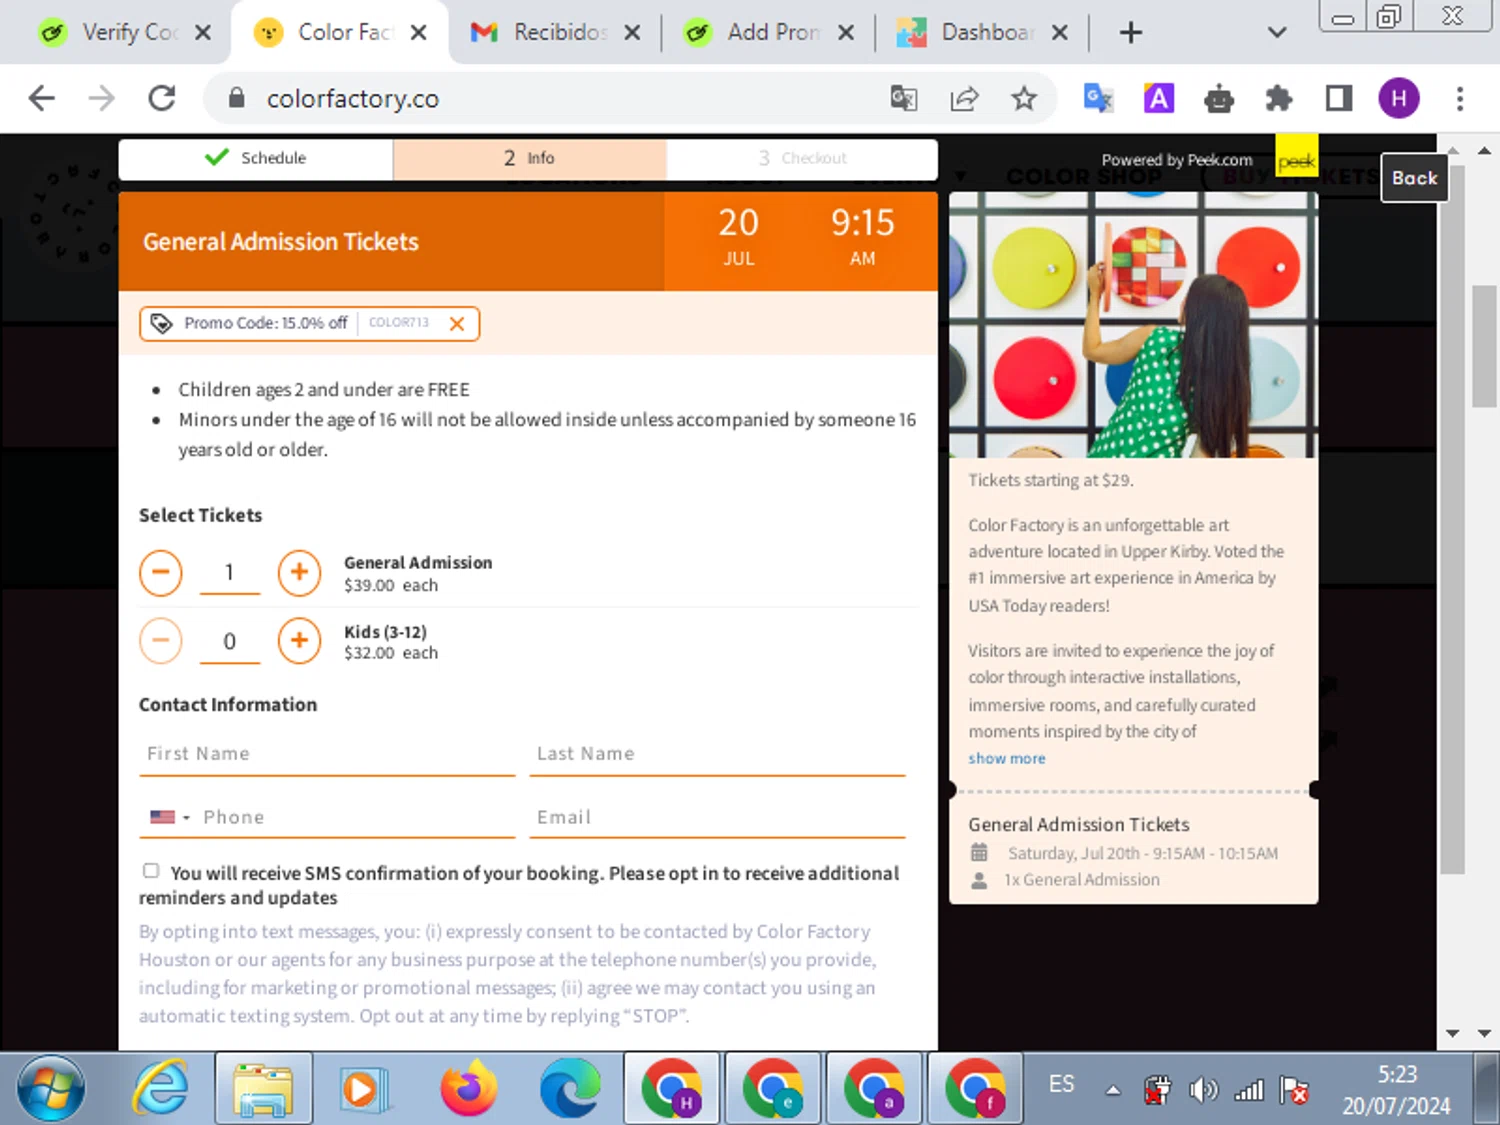Increase Kids (3-12) ticket count
Screen dimensions: 1500x1125
tap(299, 641)
